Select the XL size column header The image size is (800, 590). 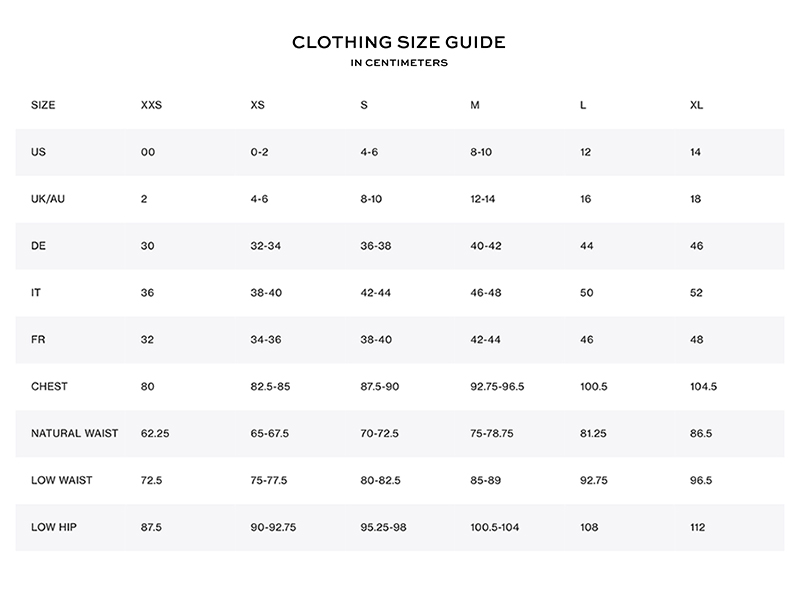[697, 105]
